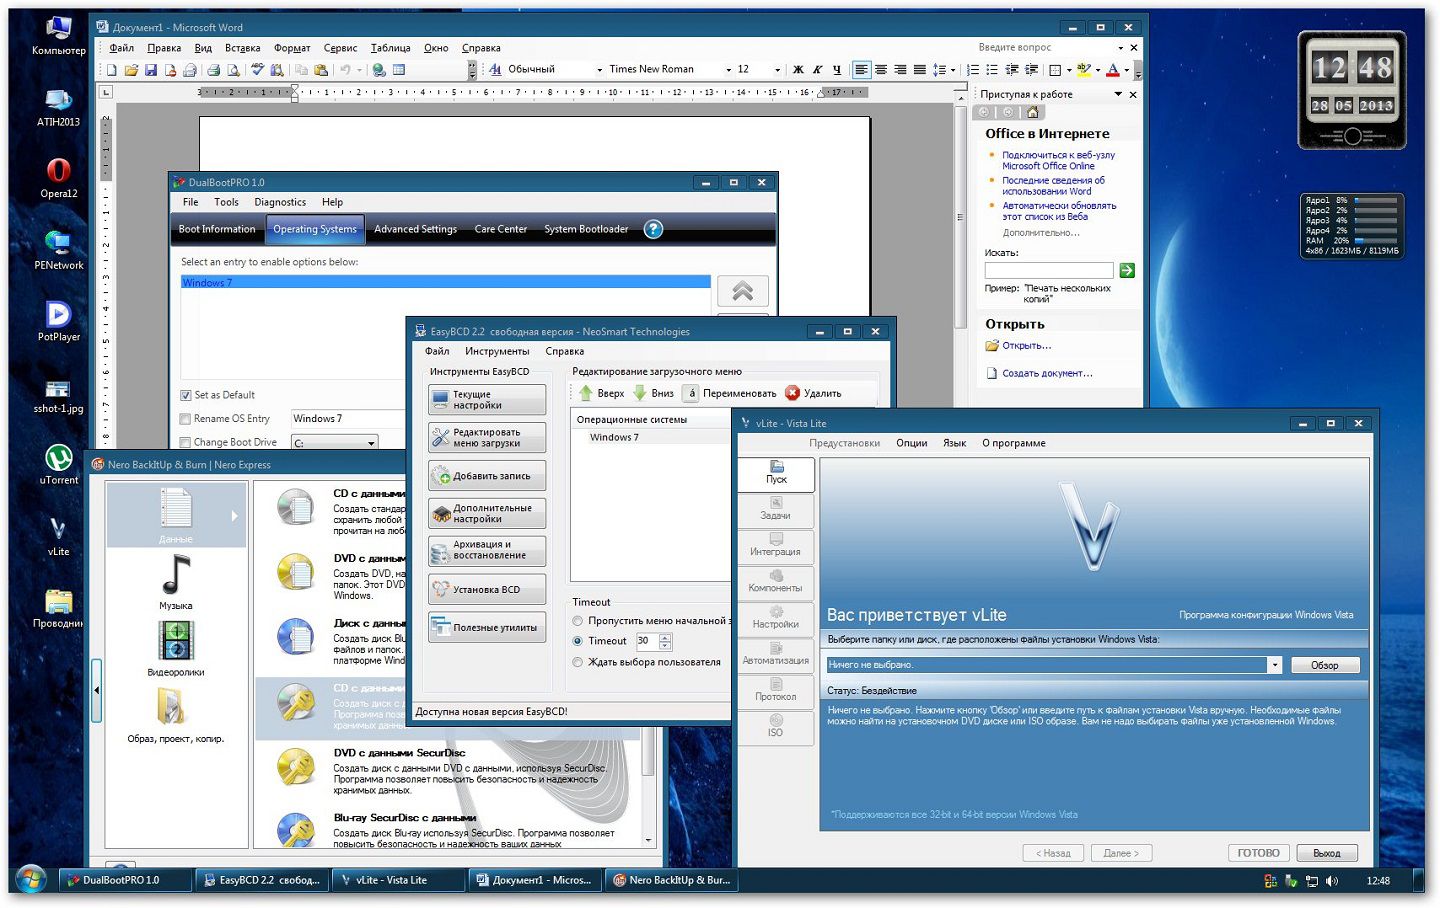Select Пропустить меню radio button in EasyBCD
The width and height of the screenshot is (1440, 908).
[x=577, y=621]
